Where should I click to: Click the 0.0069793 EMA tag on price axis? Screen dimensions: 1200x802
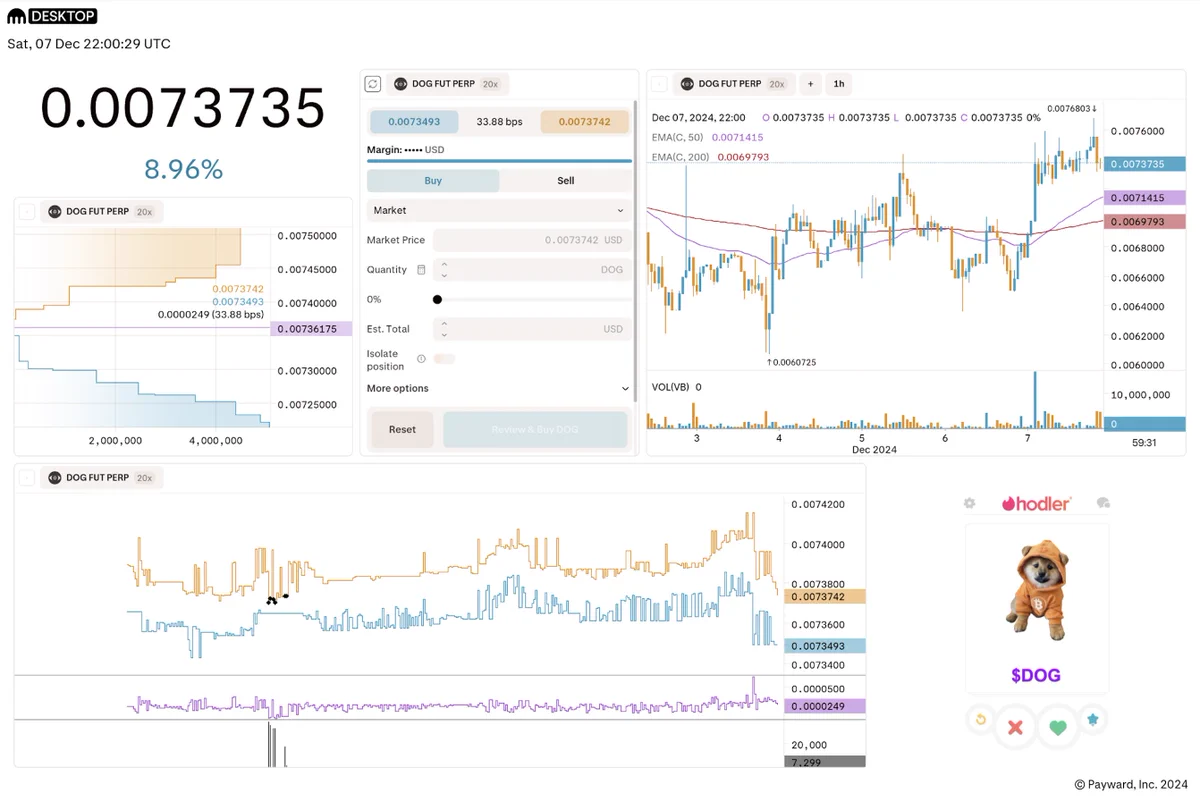coord(1144,221)
